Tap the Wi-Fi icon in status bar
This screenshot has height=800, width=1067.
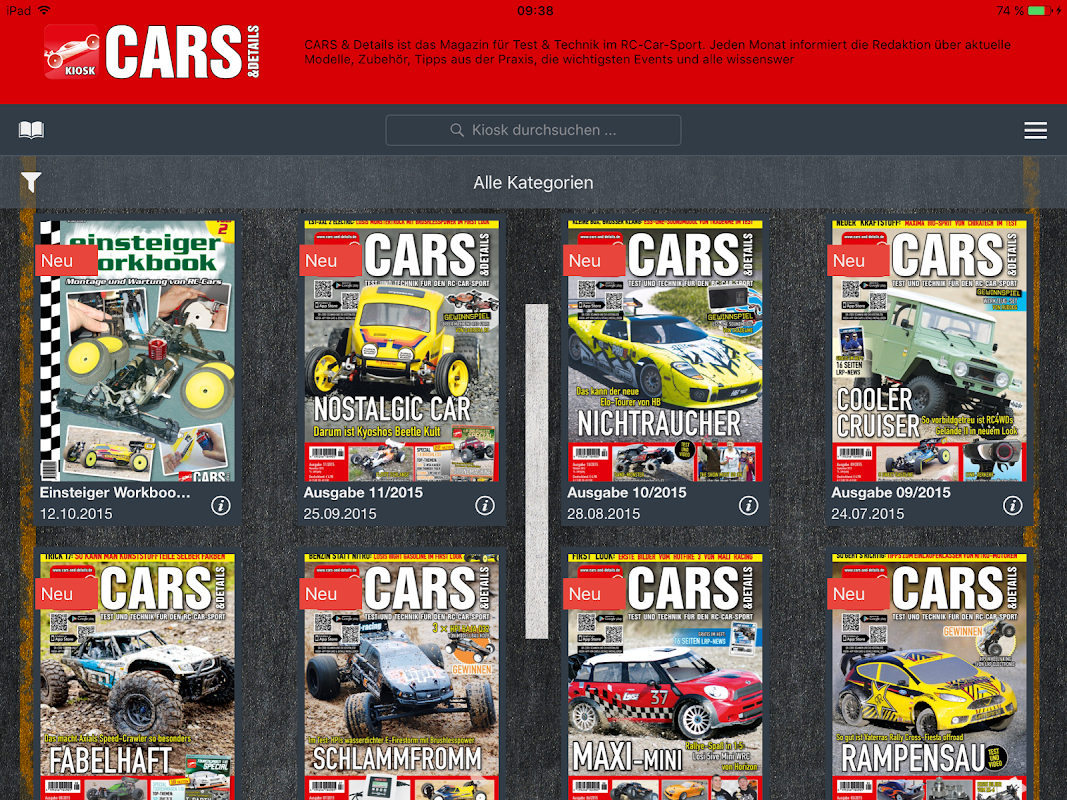[44, 10]
